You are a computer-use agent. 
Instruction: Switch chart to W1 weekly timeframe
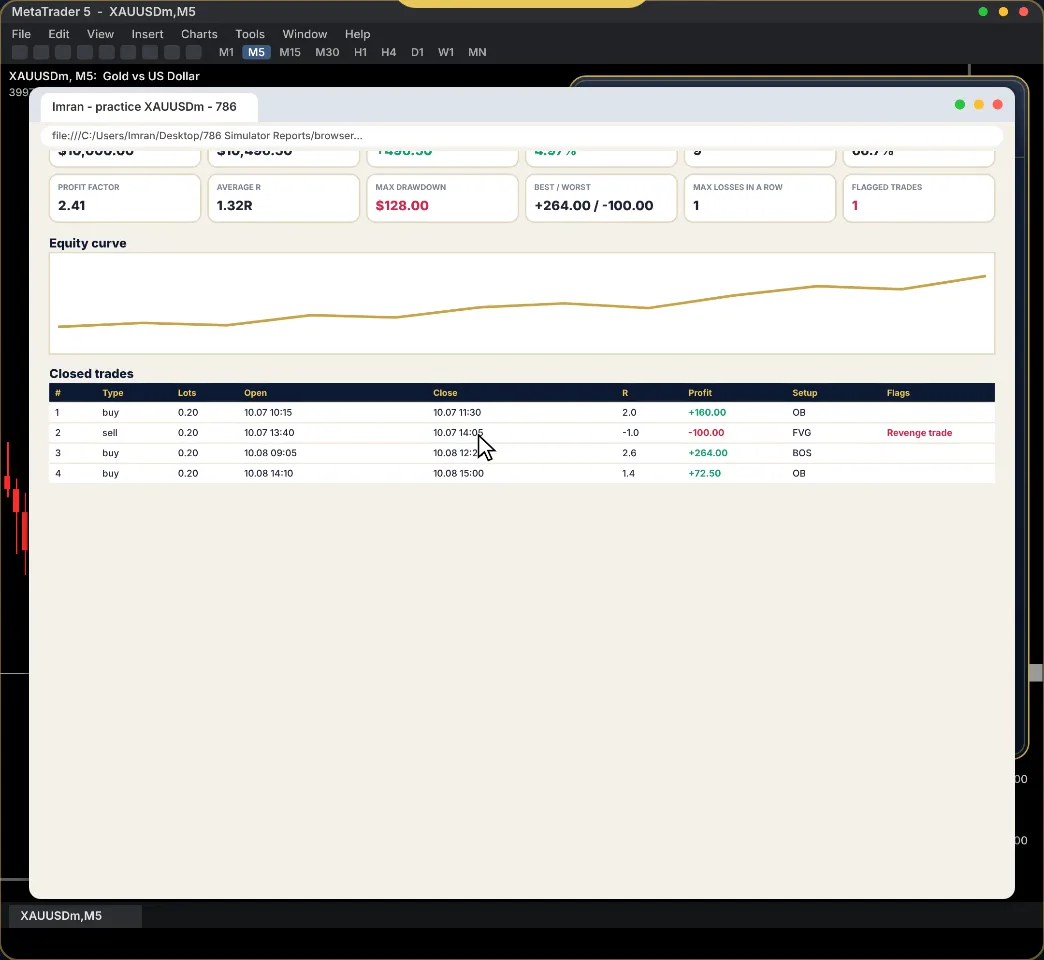tap(445, 52)
